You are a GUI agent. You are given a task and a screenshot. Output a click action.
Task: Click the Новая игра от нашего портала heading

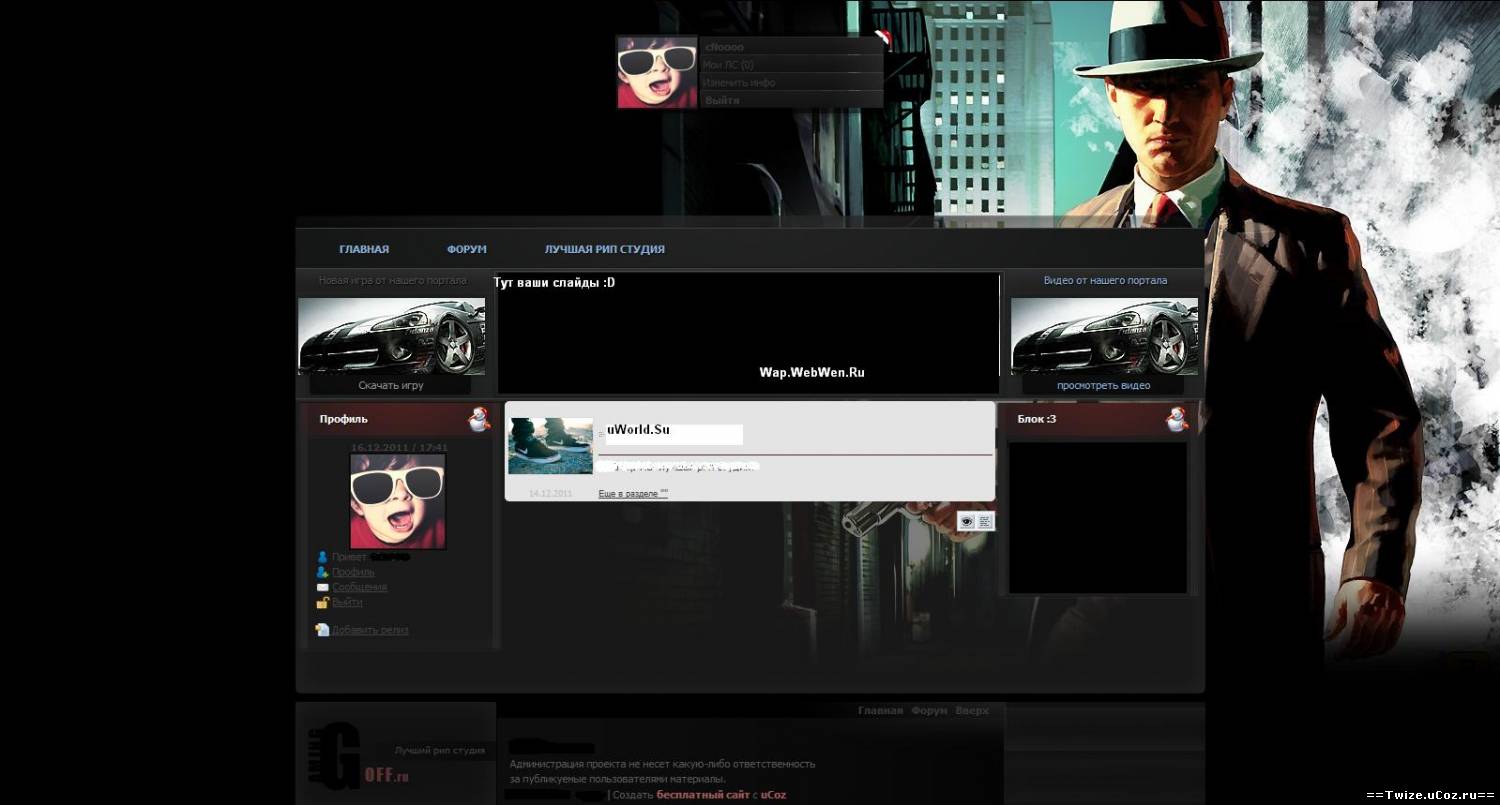pos(392,281)
